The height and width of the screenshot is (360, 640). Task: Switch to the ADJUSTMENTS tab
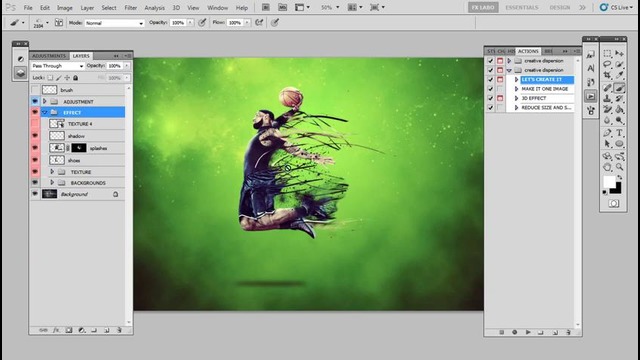[49, 56]
